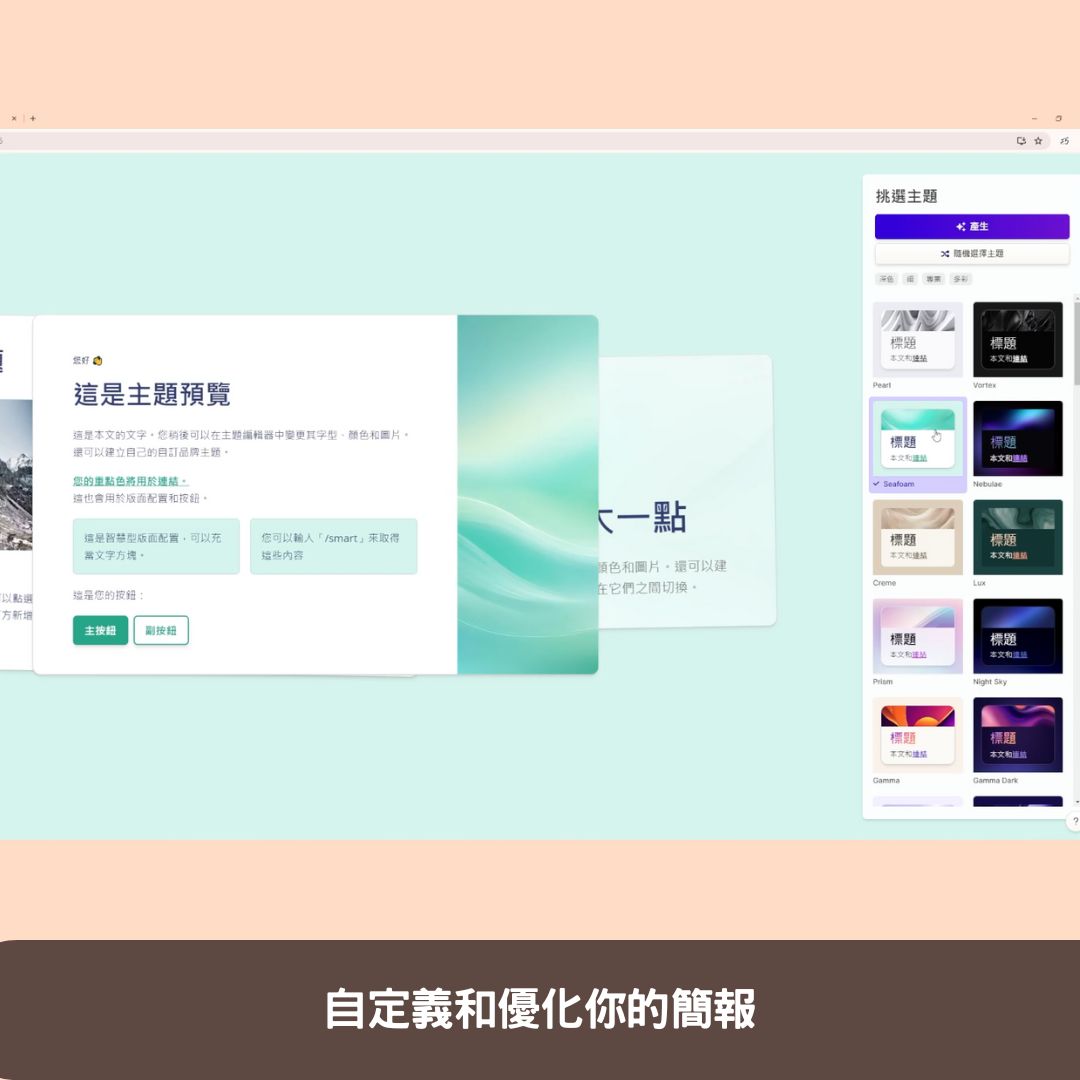1080x1080 pixels.
Task: Open help via the question mark icon
Action: (x=1074, y=819)
